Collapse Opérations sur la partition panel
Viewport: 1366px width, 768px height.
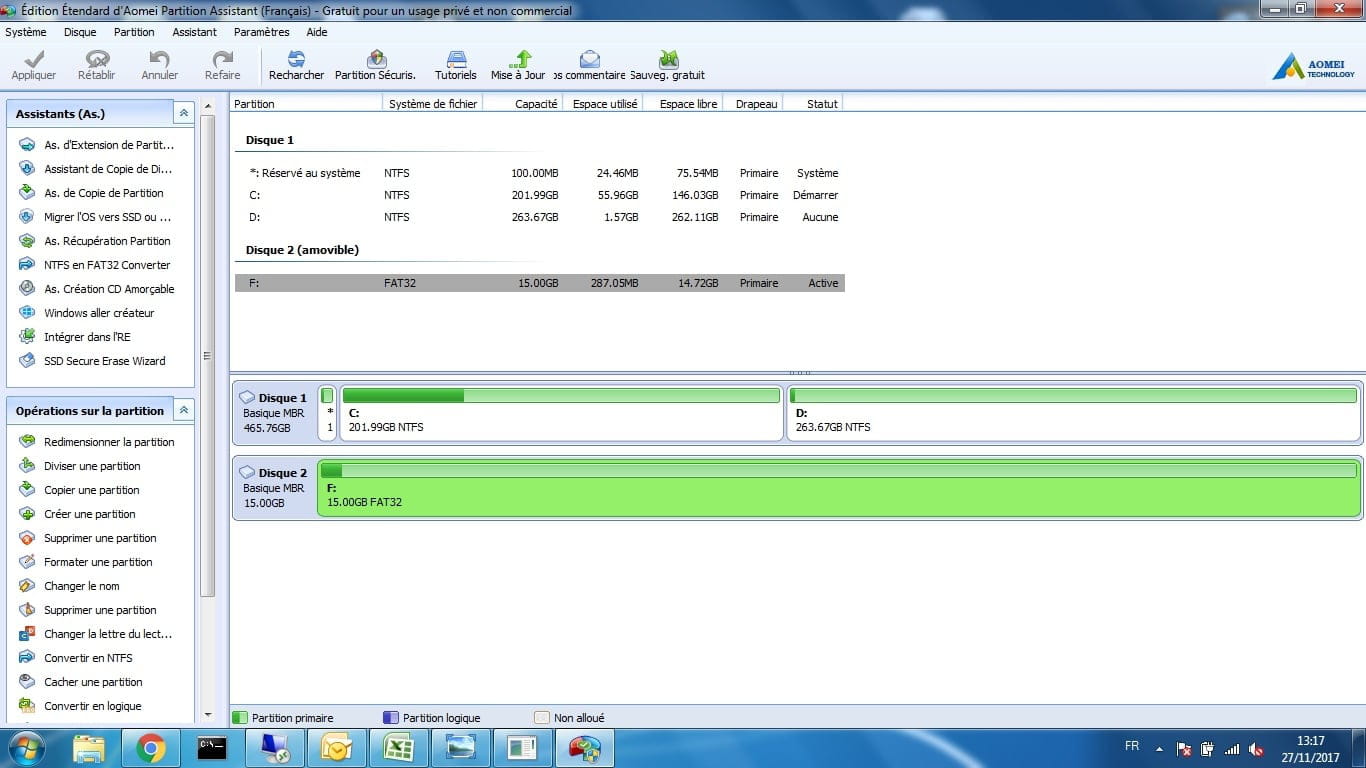point(183,411)
